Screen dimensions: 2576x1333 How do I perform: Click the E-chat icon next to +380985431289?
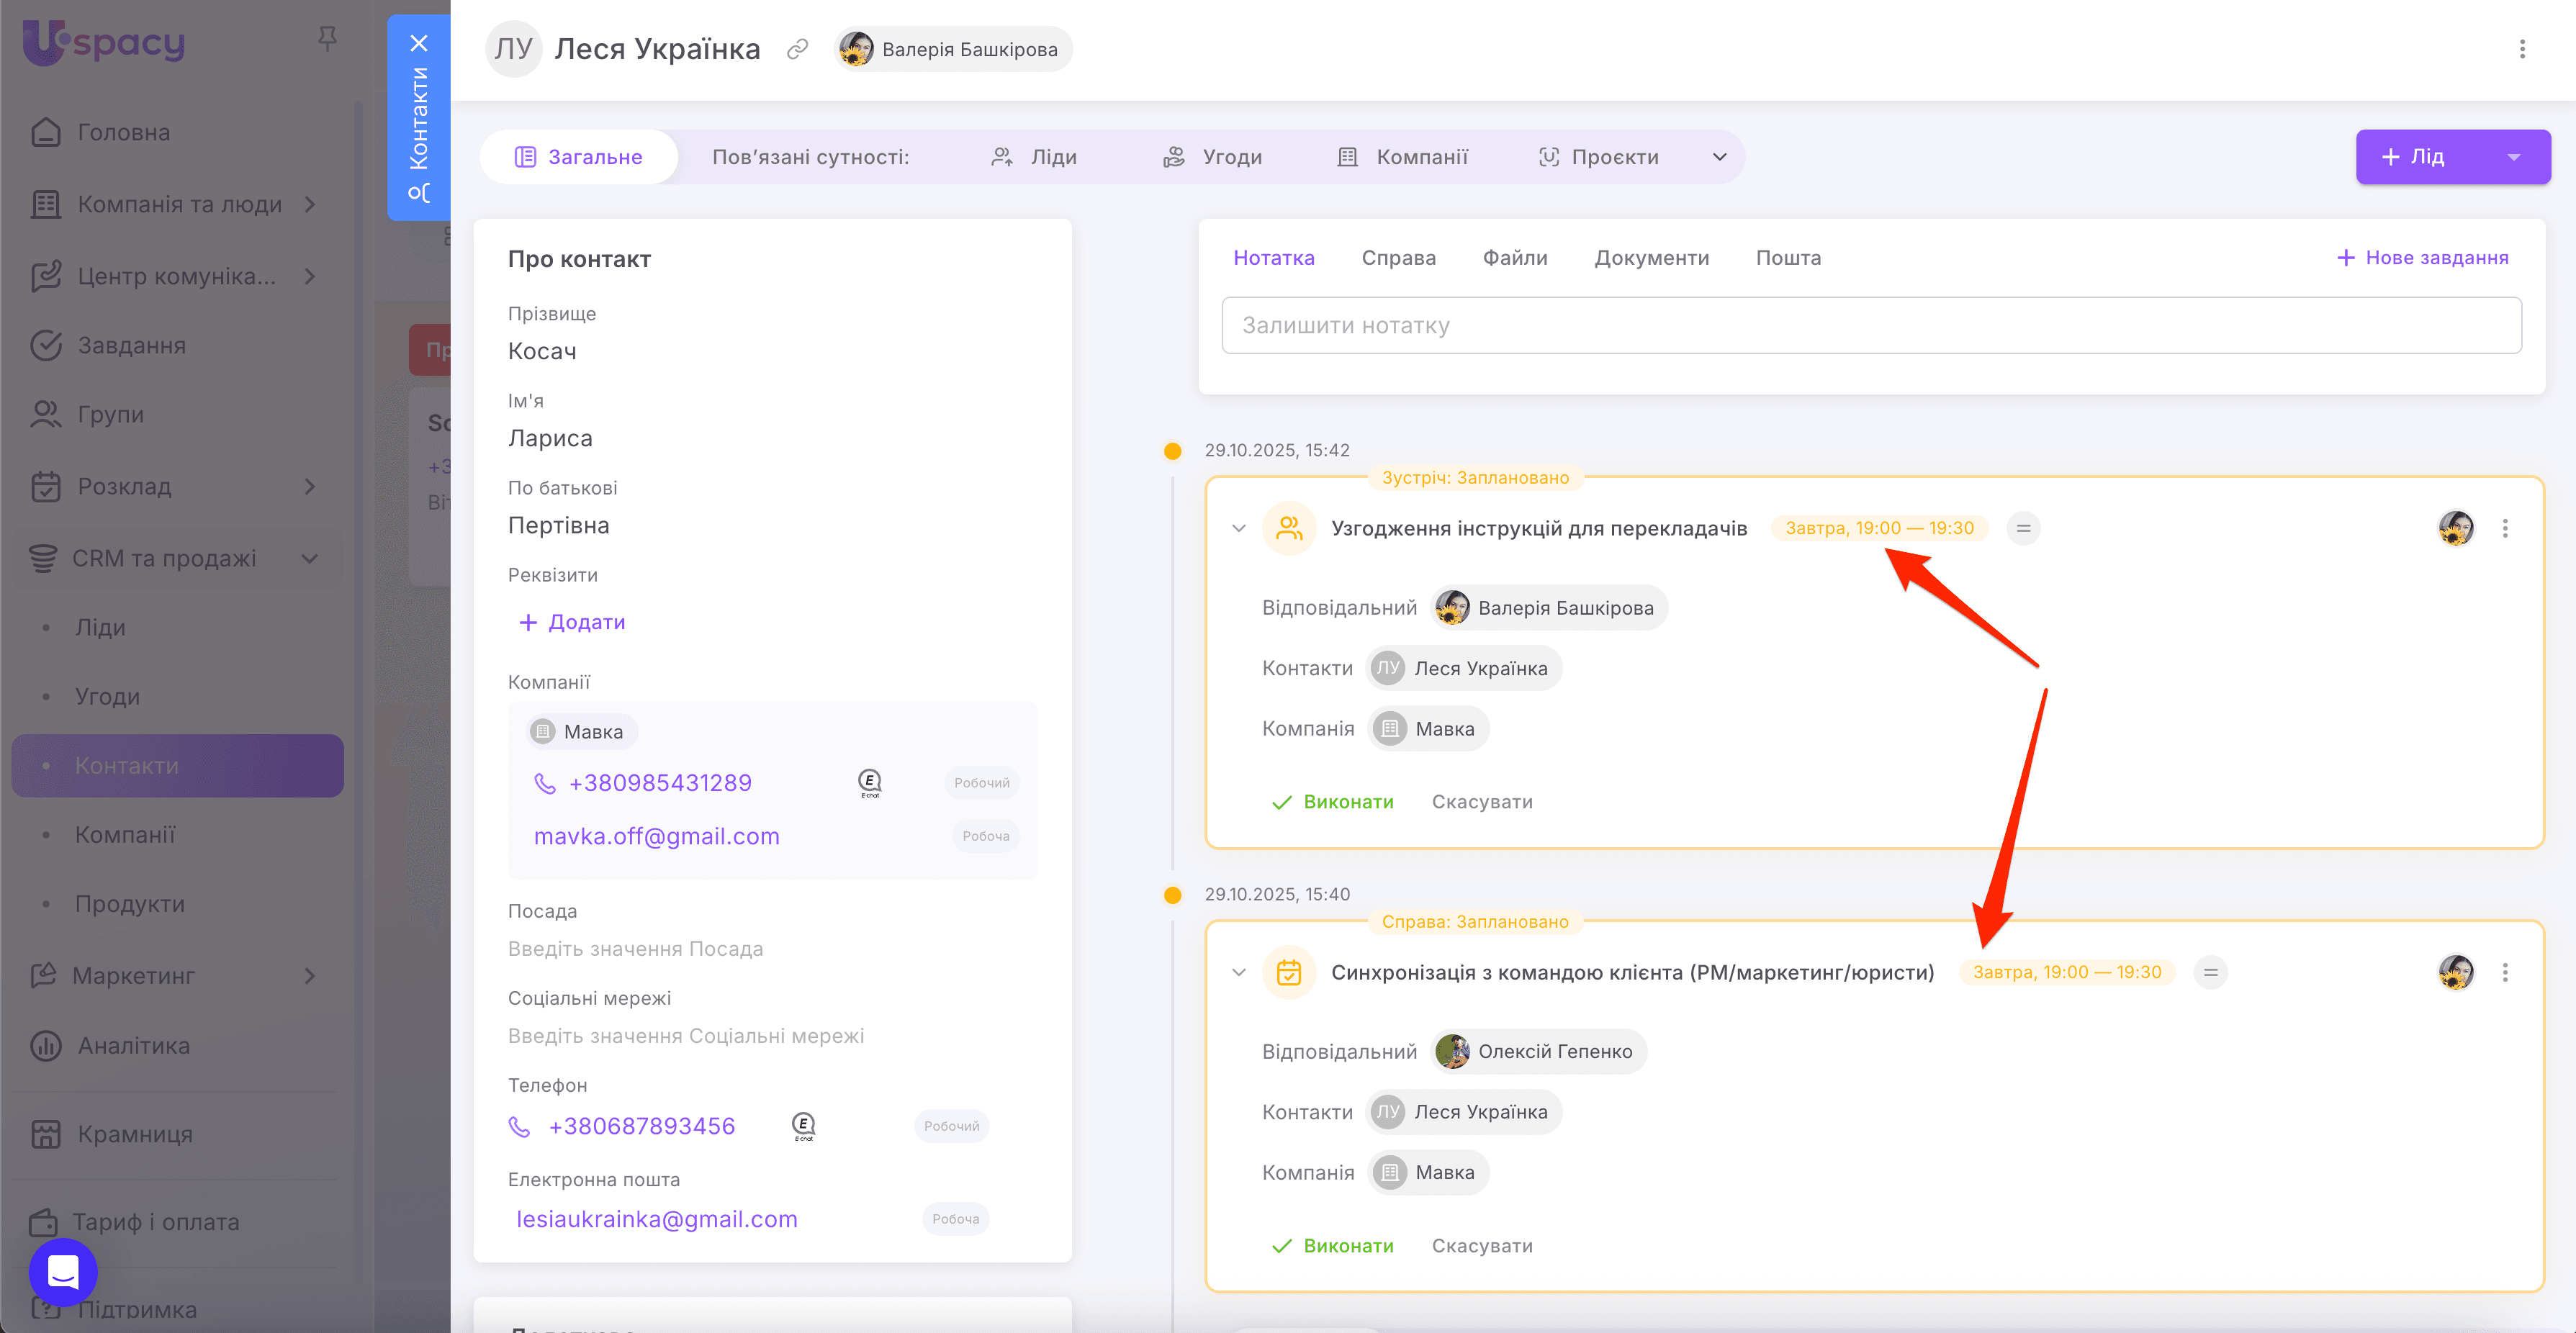tap(870, 783)
